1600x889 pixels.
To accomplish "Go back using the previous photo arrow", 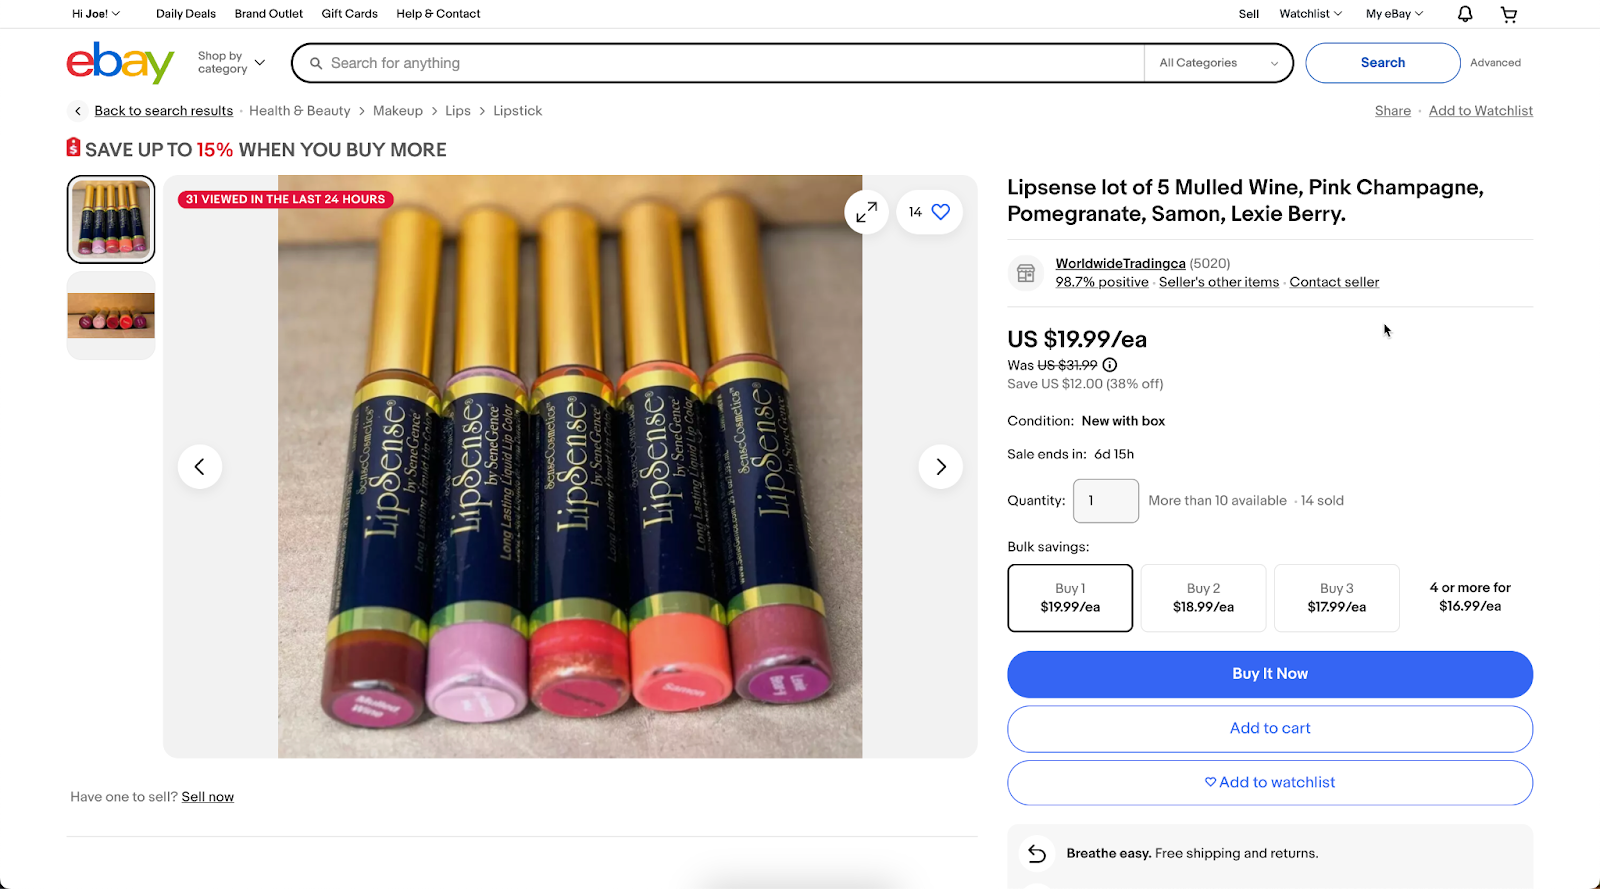I will (x=200, y=466).
